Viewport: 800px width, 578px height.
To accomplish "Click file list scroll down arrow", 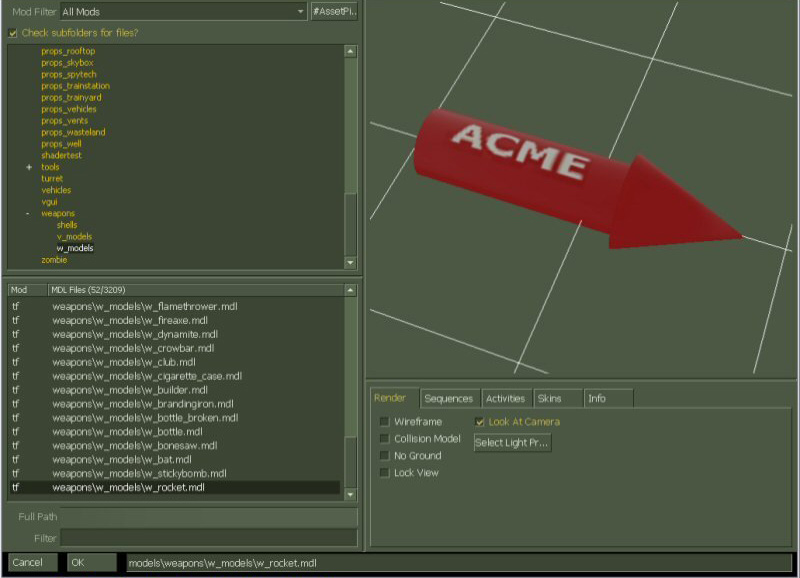I will (x=350, y=495).
